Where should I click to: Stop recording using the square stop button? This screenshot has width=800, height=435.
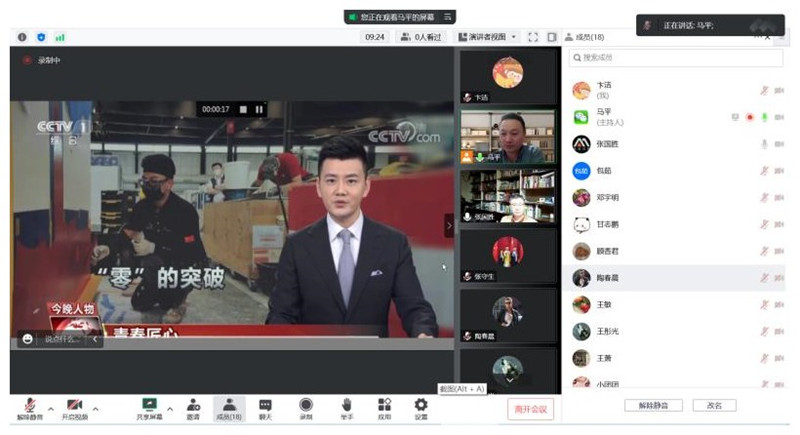coord(243,109)
